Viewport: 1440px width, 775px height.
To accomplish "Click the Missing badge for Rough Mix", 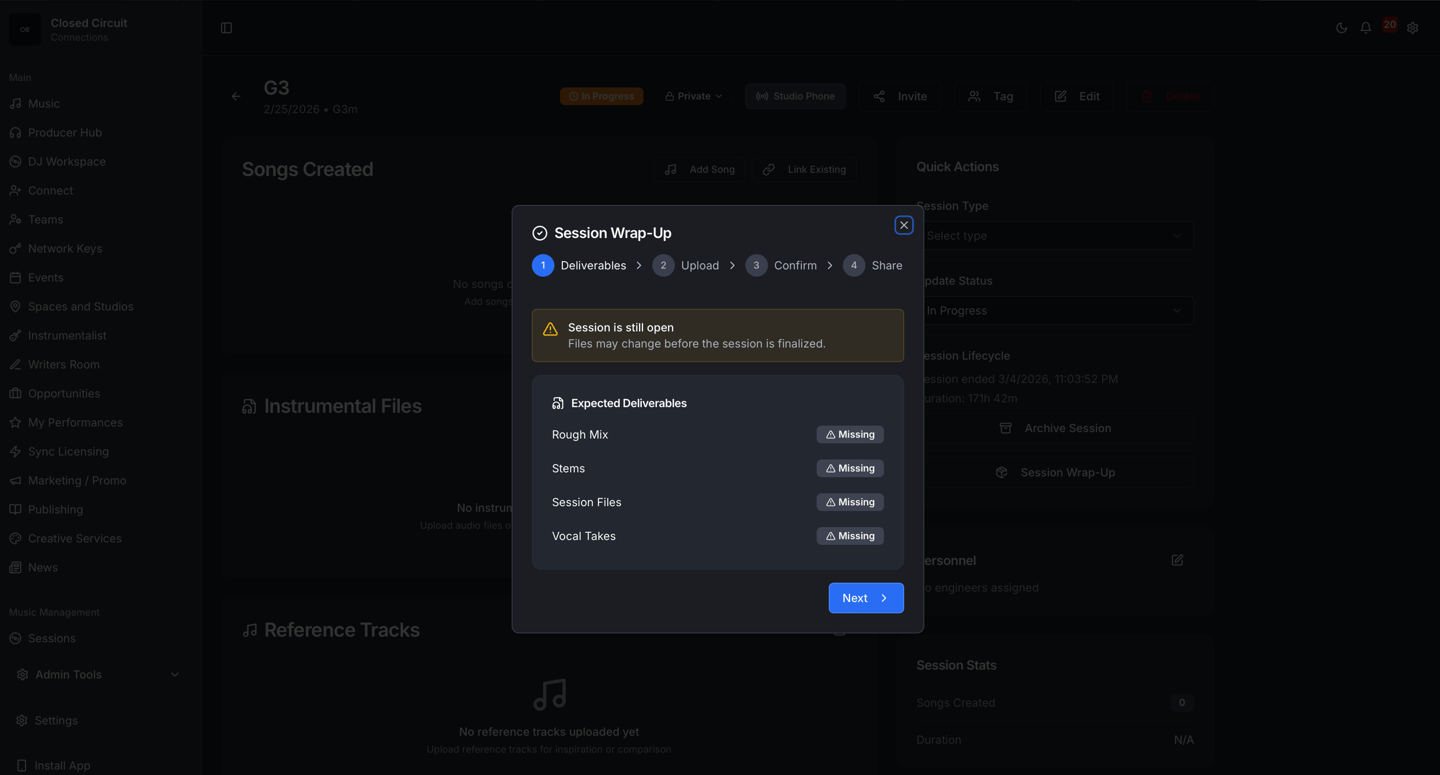I will [850, 435].
